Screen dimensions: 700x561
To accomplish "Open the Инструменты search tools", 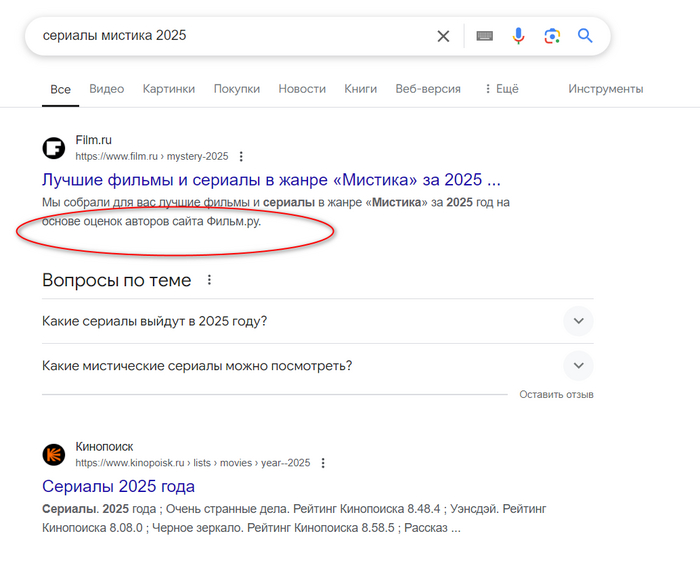I will click(605, 89).
